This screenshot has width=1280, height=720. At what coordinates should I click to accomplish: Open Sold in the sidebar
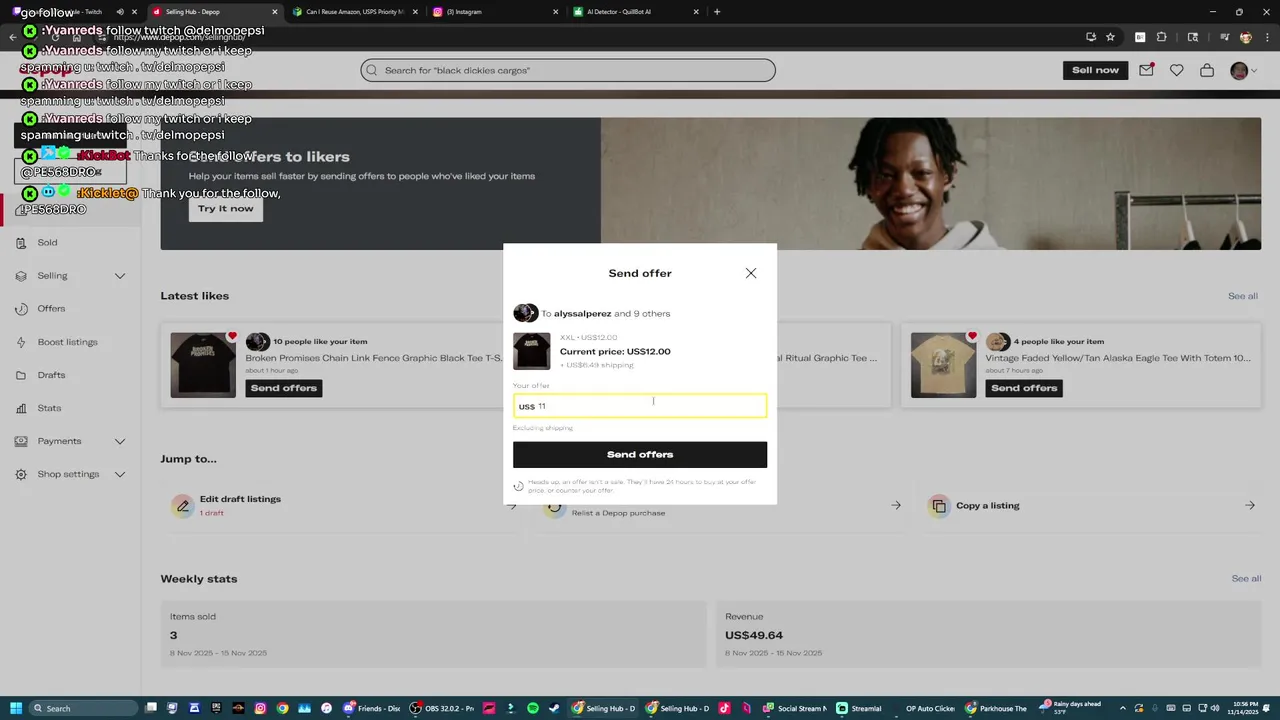(x=47, y=243)
